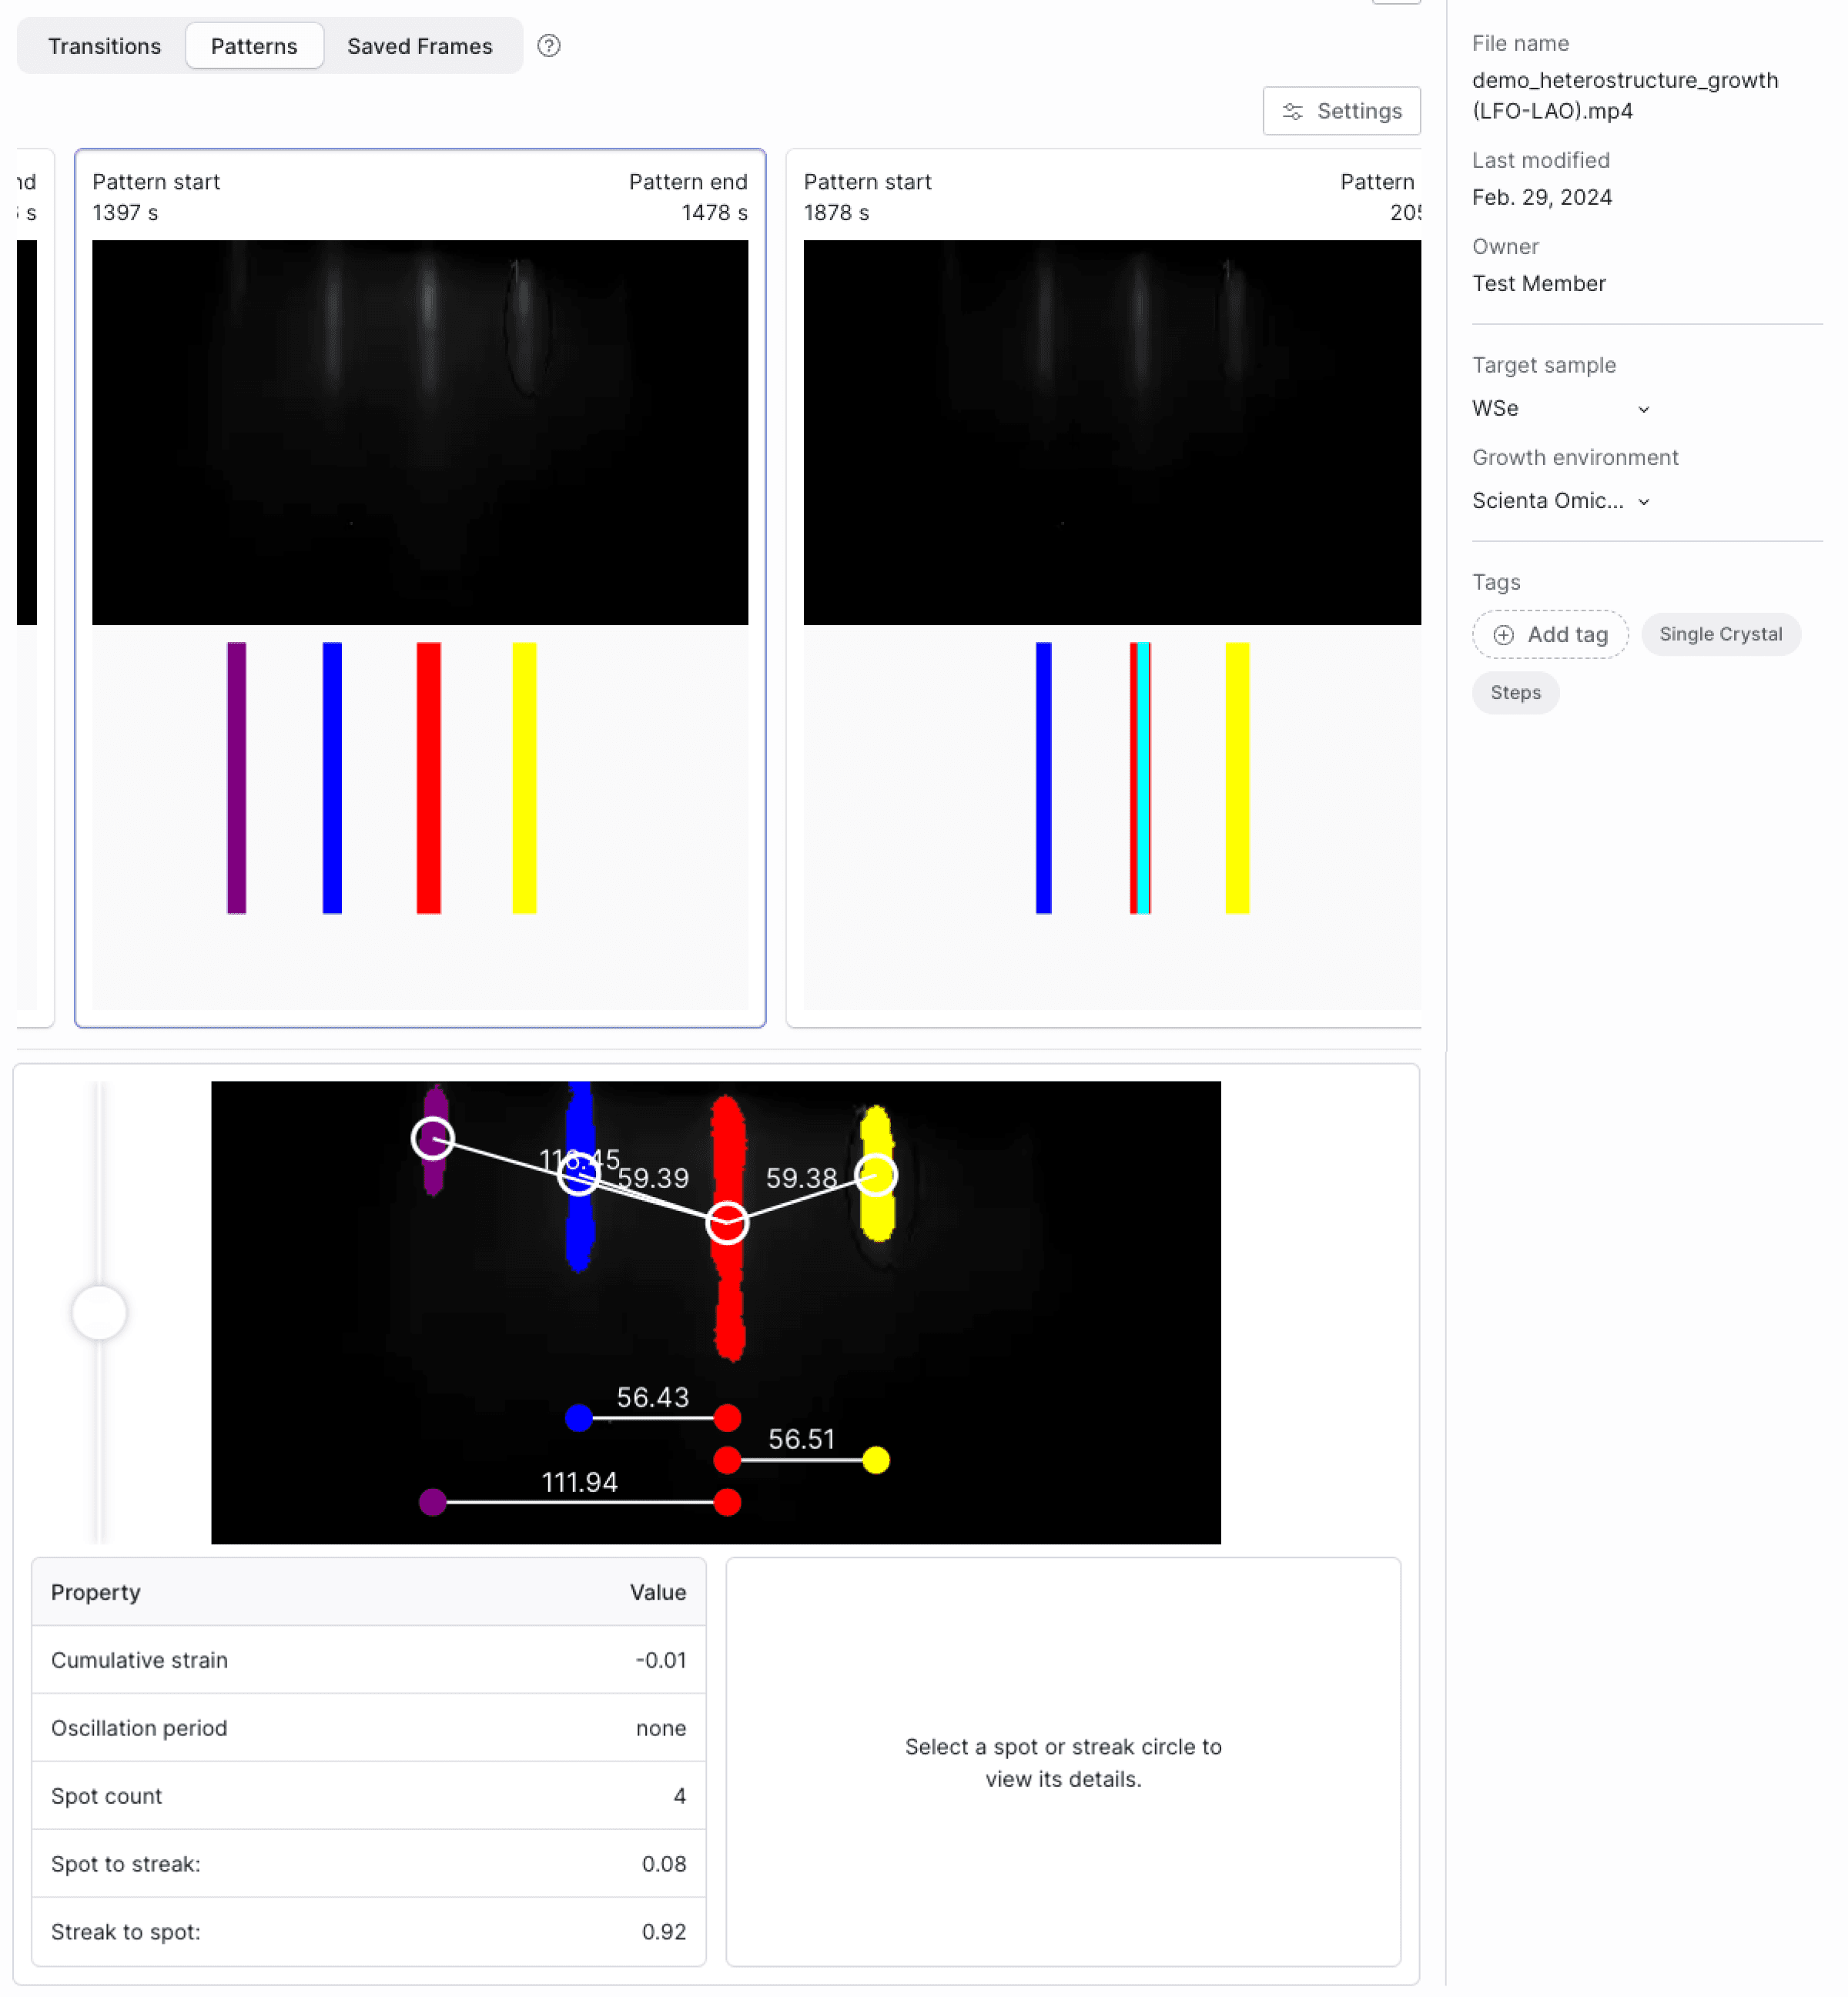Click the Transitions tab
The width and height of the screenshot is (1848, 1997).
tap(105, 47)
